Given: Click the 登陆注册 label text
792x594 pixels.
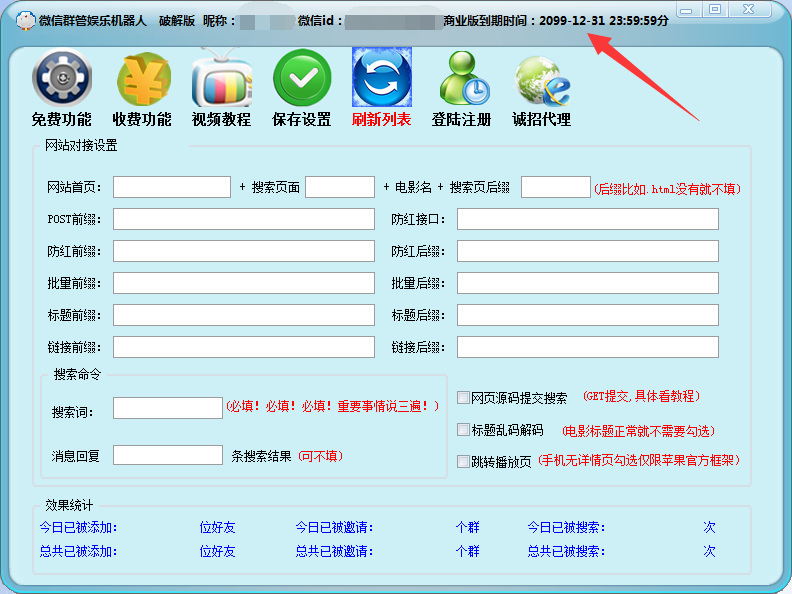Looking at the screenshot, I should (x=461, y=120).
